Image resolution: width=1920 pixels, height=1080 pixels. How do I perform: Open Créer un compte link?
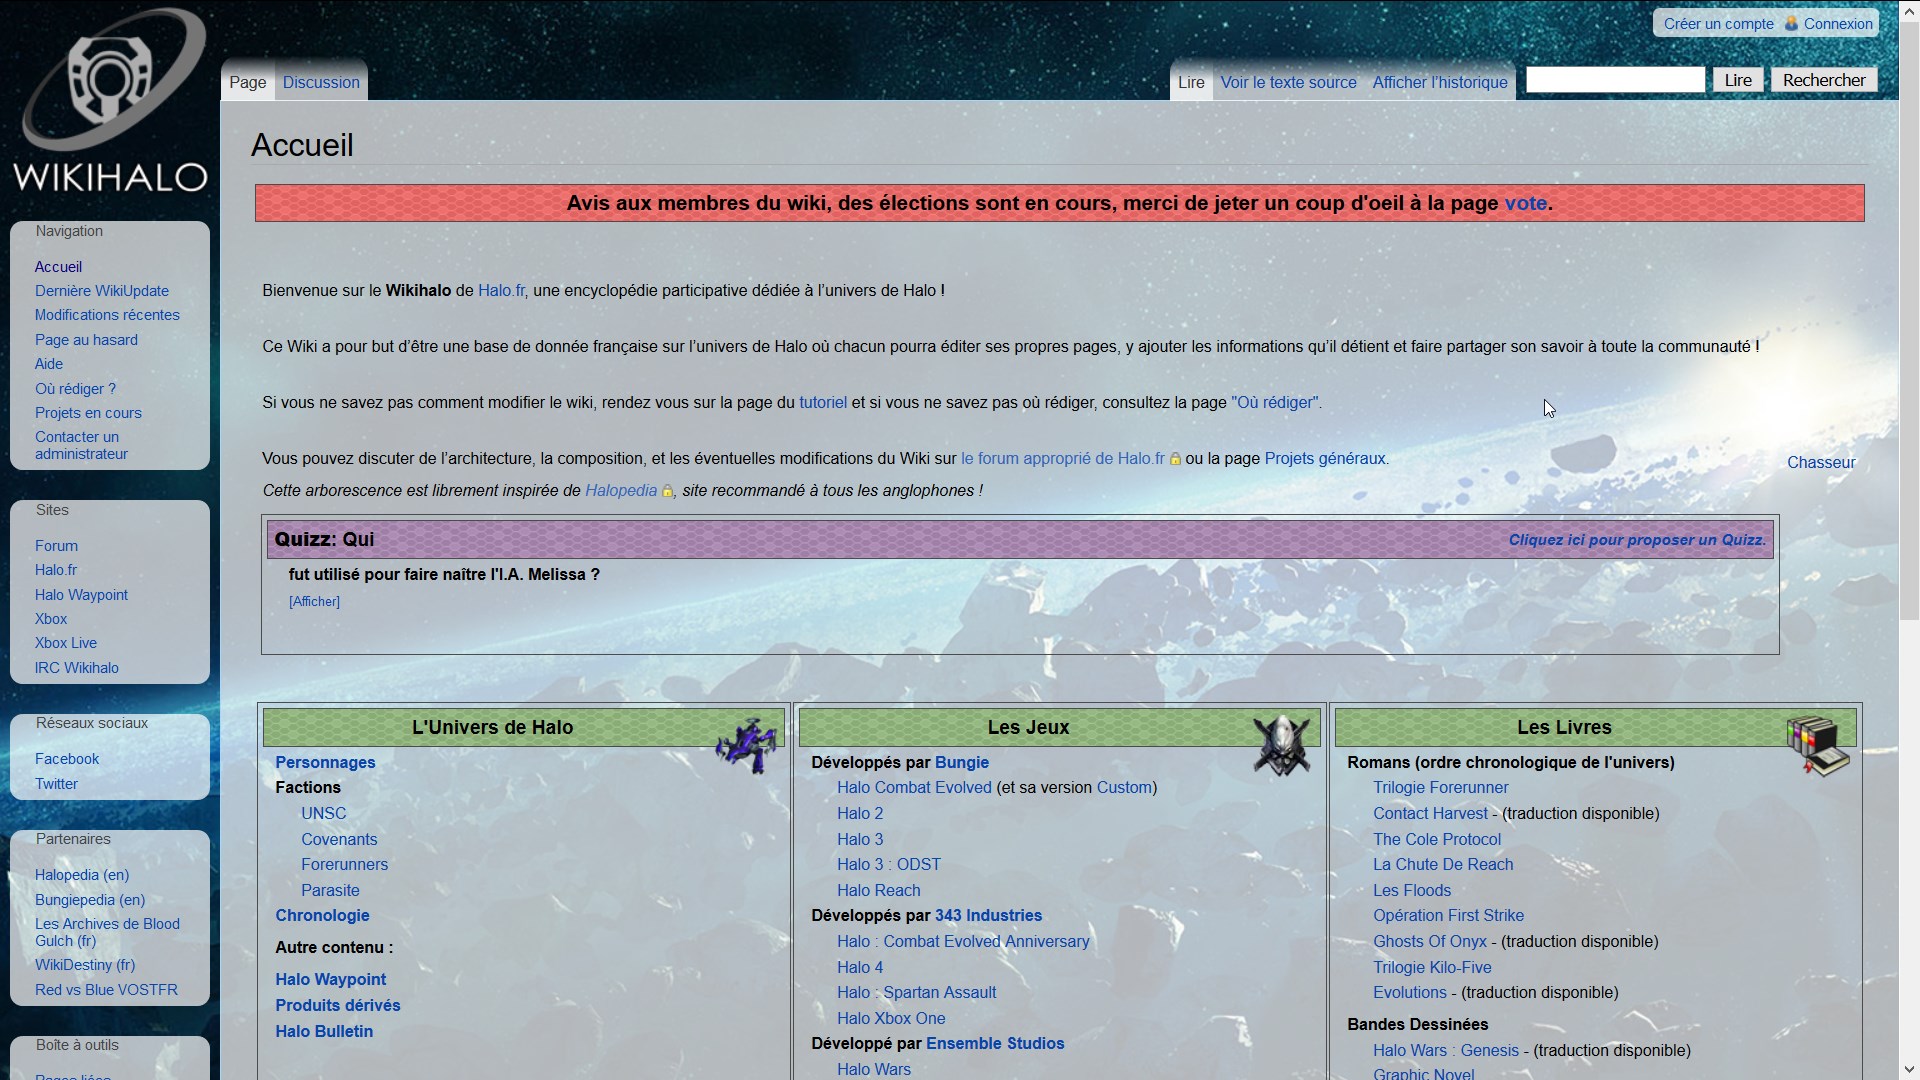click(x=1718, y=23)
